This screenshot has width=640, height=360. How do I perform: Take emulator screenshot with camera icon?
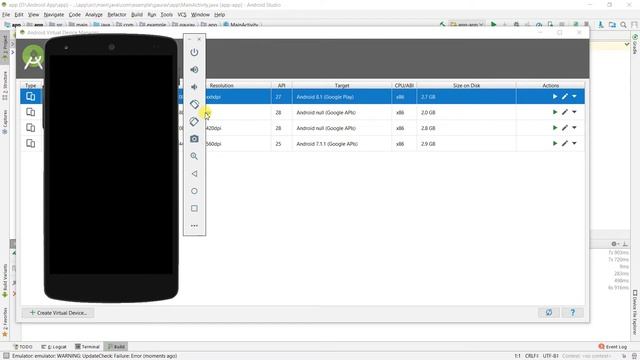[x=194, y=139]
